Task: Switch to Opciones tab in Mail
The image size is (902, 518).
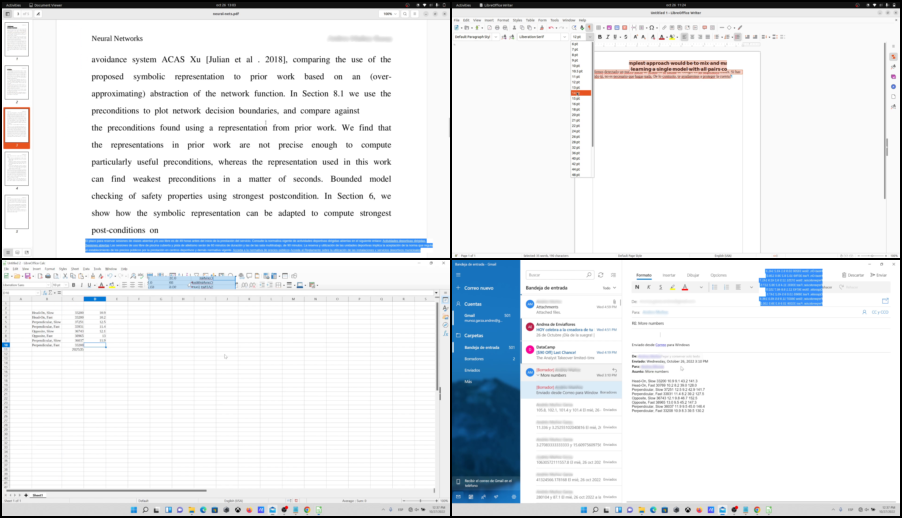Action: tap(718, 275)
